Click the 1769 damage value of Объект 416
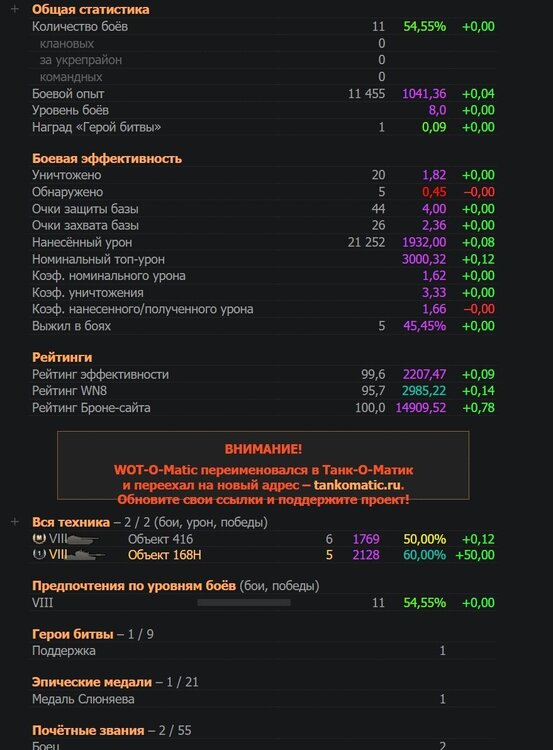 pyautogui.click(x=366, y=539)
